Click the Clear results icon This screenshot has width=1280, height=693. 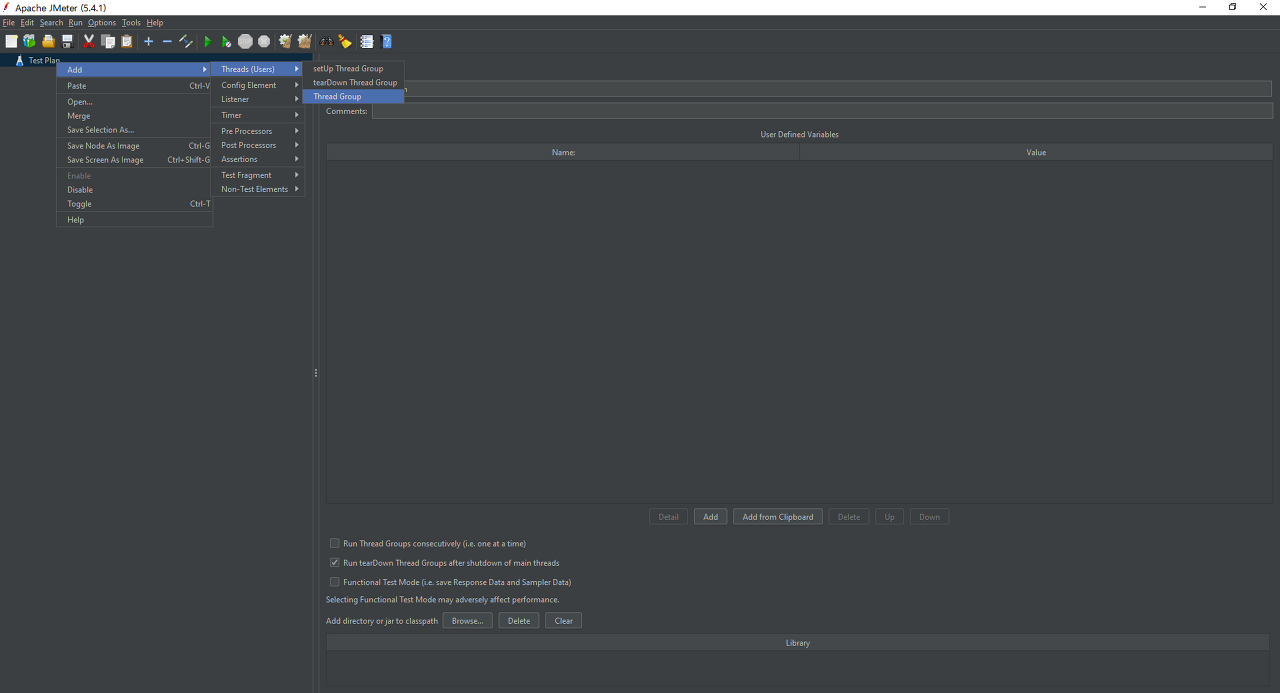pyautogui.click(x=285, y=41)
